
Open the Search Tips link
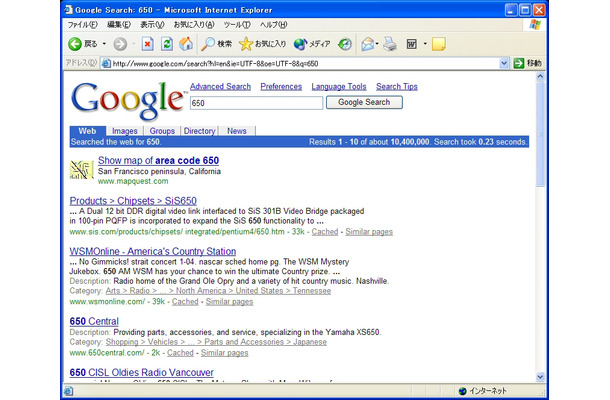click(x=396, y=87)
